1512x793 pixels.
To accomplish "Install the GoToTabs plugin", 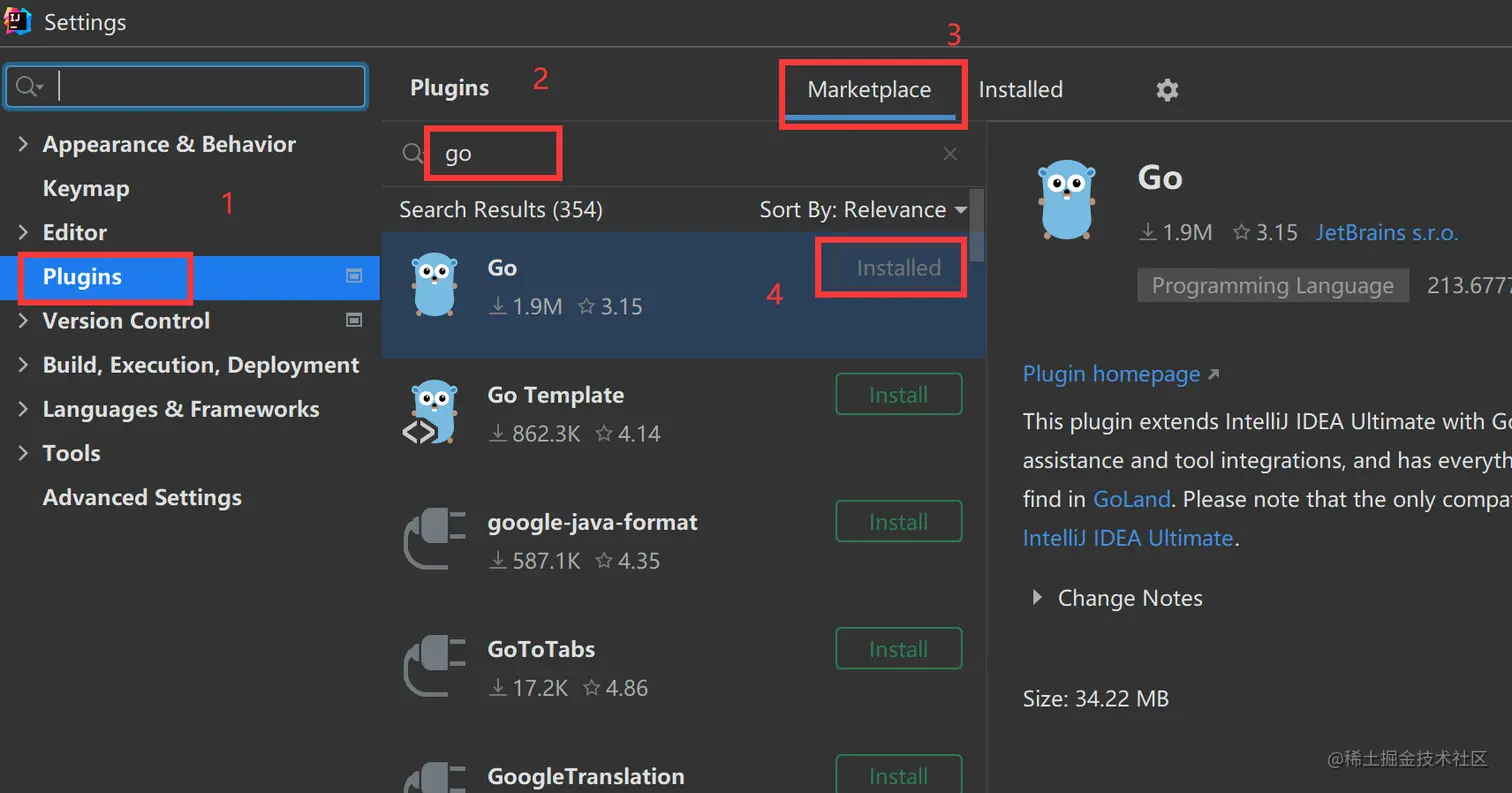I will click(899, 648).
